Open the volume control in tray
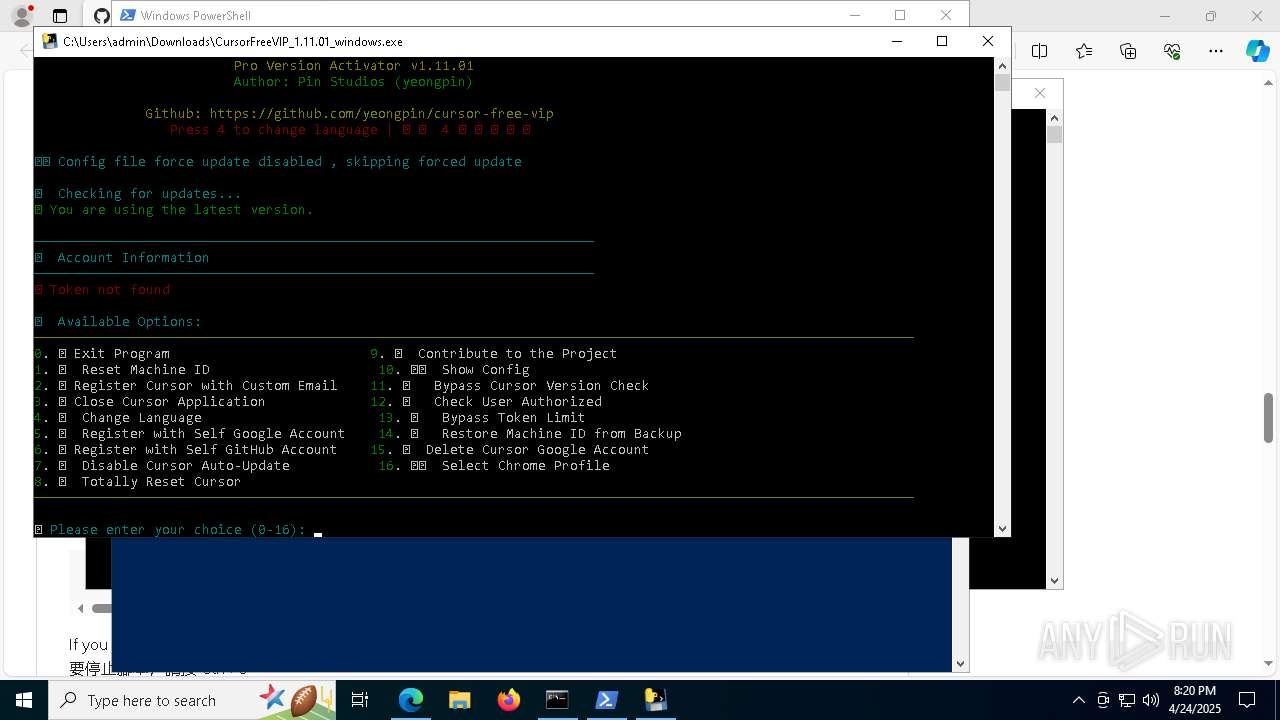The width and height of the screenshot is (1280, 720). point(1151,700)
